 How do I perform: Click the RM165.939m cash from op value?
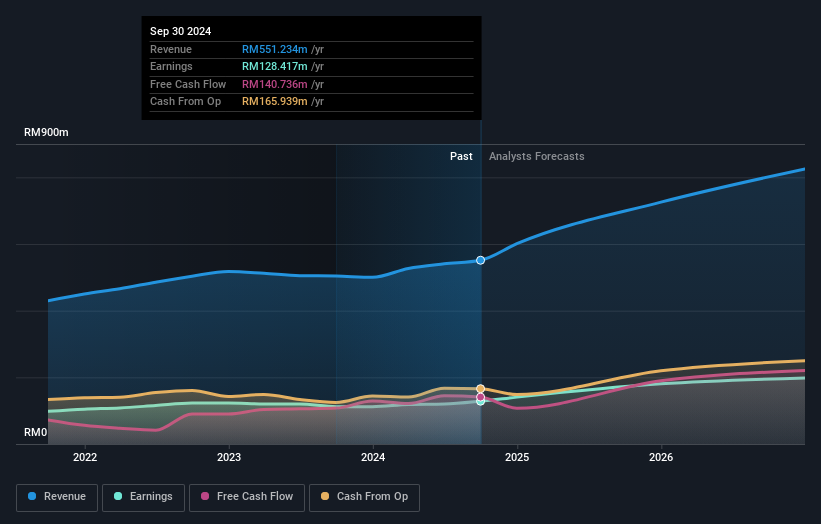pos(274,102)
